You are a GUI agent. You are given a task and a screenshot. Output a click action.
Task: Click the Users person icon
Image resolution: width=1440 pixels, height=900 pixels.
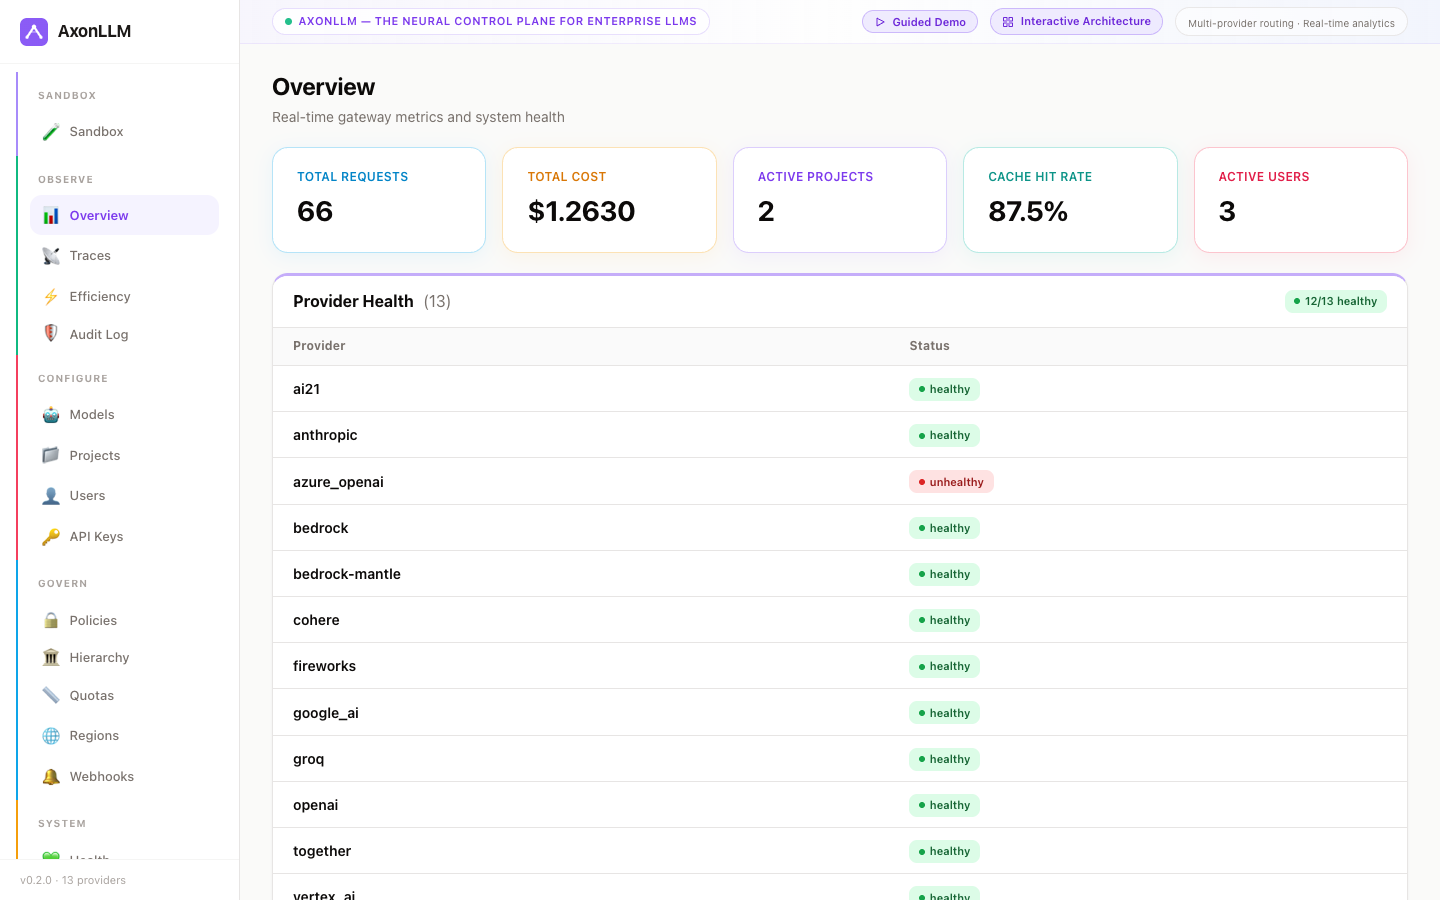pyautogui.click(x=51, y=496)
